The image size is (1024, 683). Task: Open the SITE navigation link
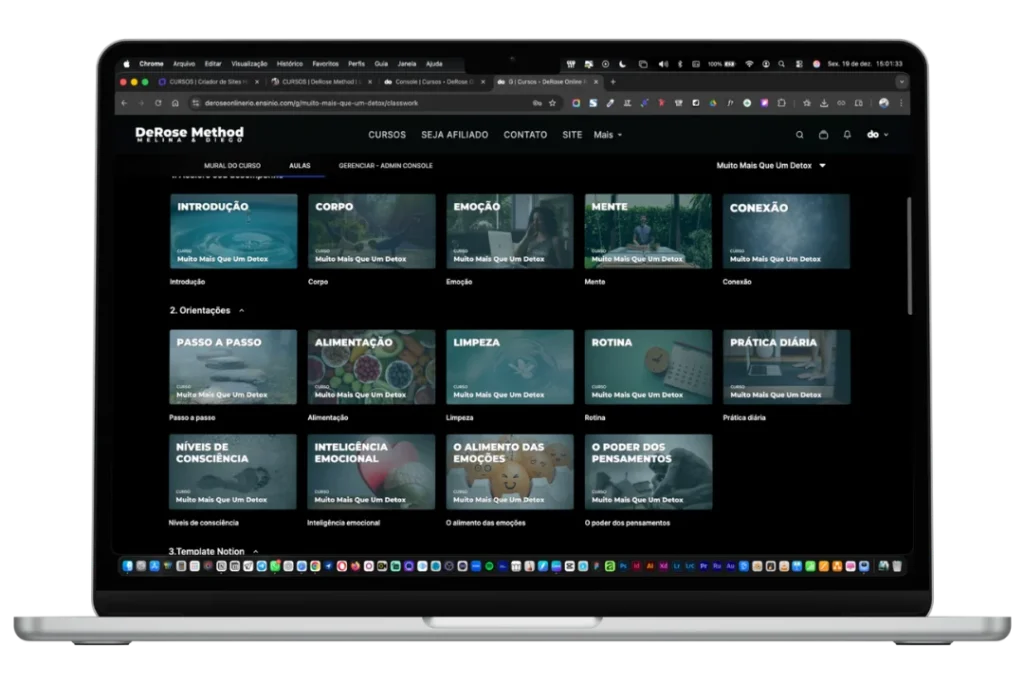[x=572, y=135]
